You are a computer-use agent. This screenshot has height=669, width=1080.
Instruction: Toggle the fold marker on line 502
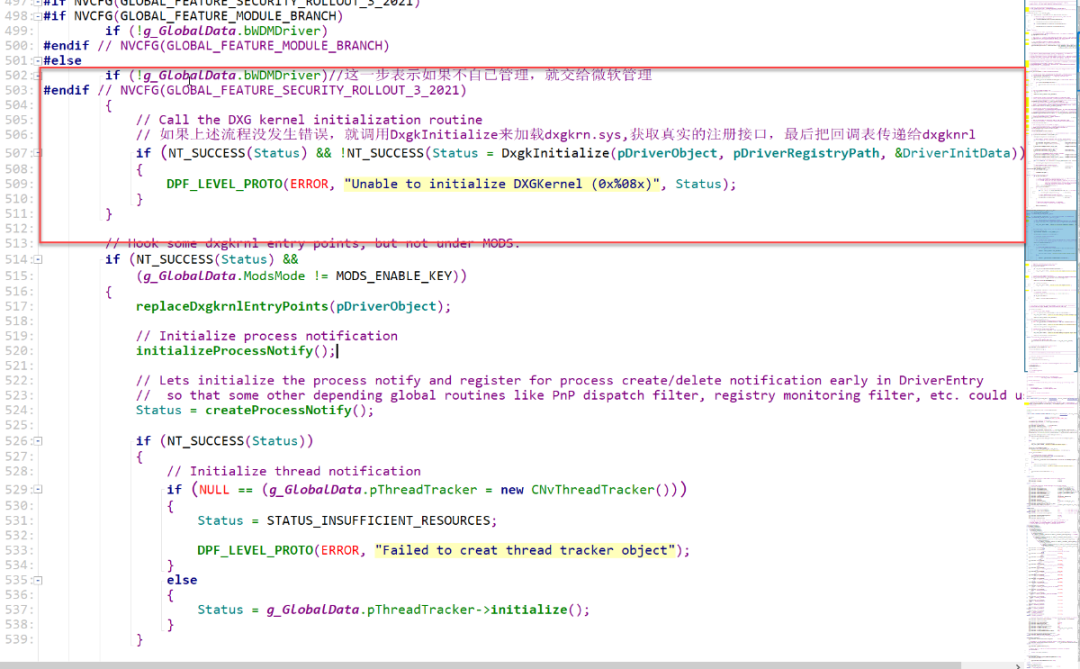click(37, 75)
